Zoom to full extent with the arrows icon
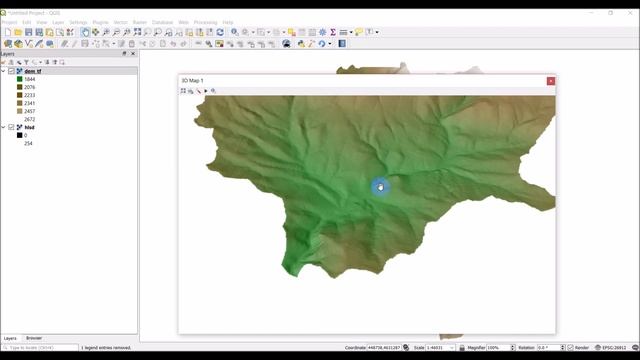The image size is (640, 360). click(x=138, y=32)
